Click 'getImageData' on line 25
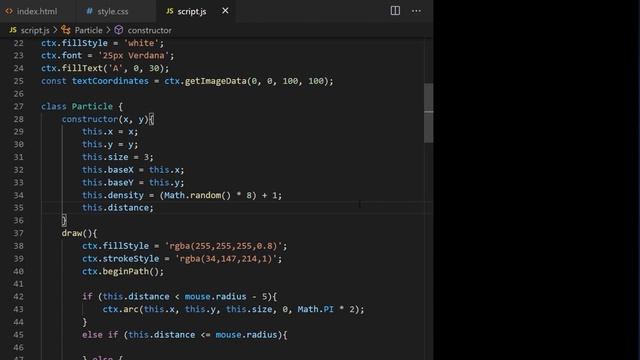This screenshot has height=360, width=640. click(x=216, y=81)
